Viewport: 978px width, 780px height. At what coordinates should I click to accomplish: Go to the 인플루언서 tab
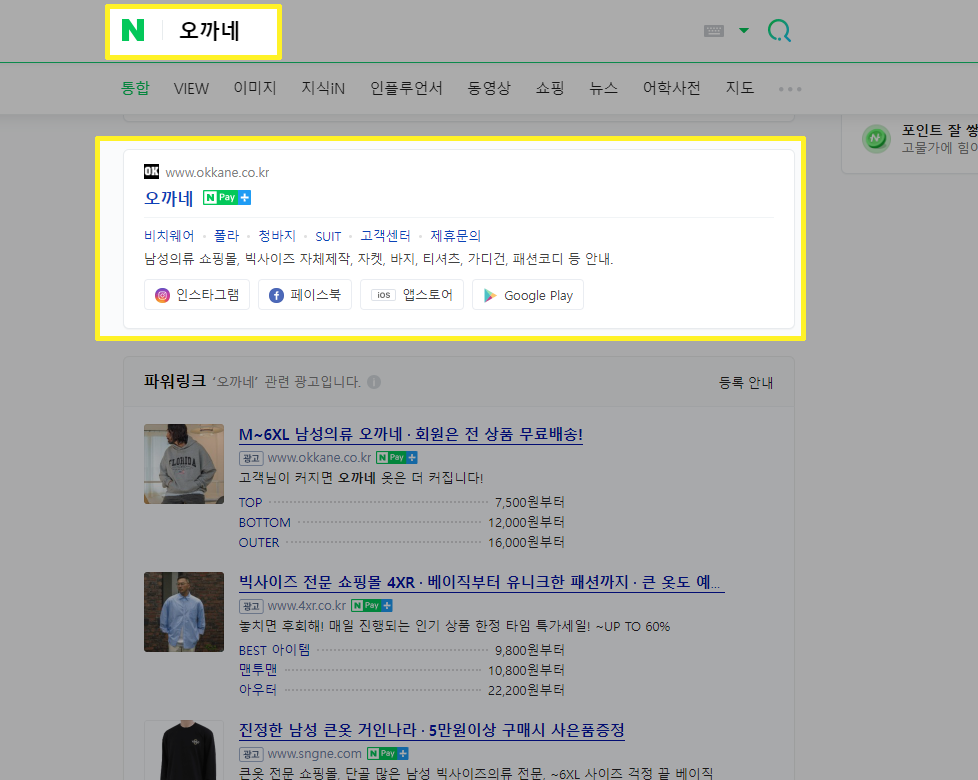pyautogui.click(x=406, y=88)
